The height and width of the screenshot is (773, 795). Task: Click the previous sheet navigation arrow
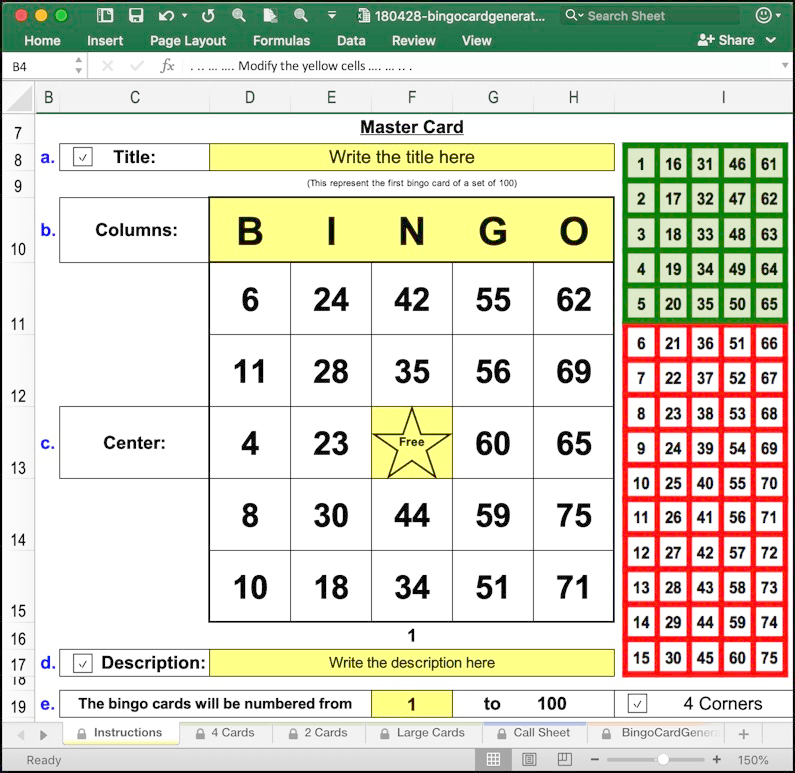pyautogui.click(x=21, y=734)
